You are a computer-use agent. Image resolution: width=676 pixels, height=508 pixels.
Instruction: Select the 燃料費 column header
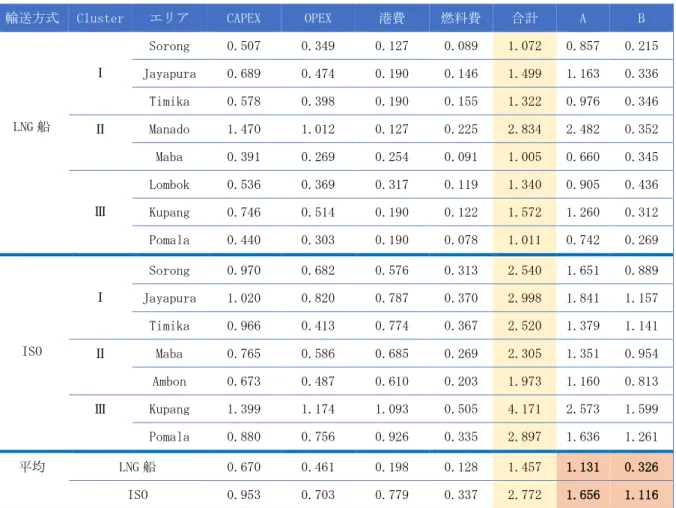(460, 18)
